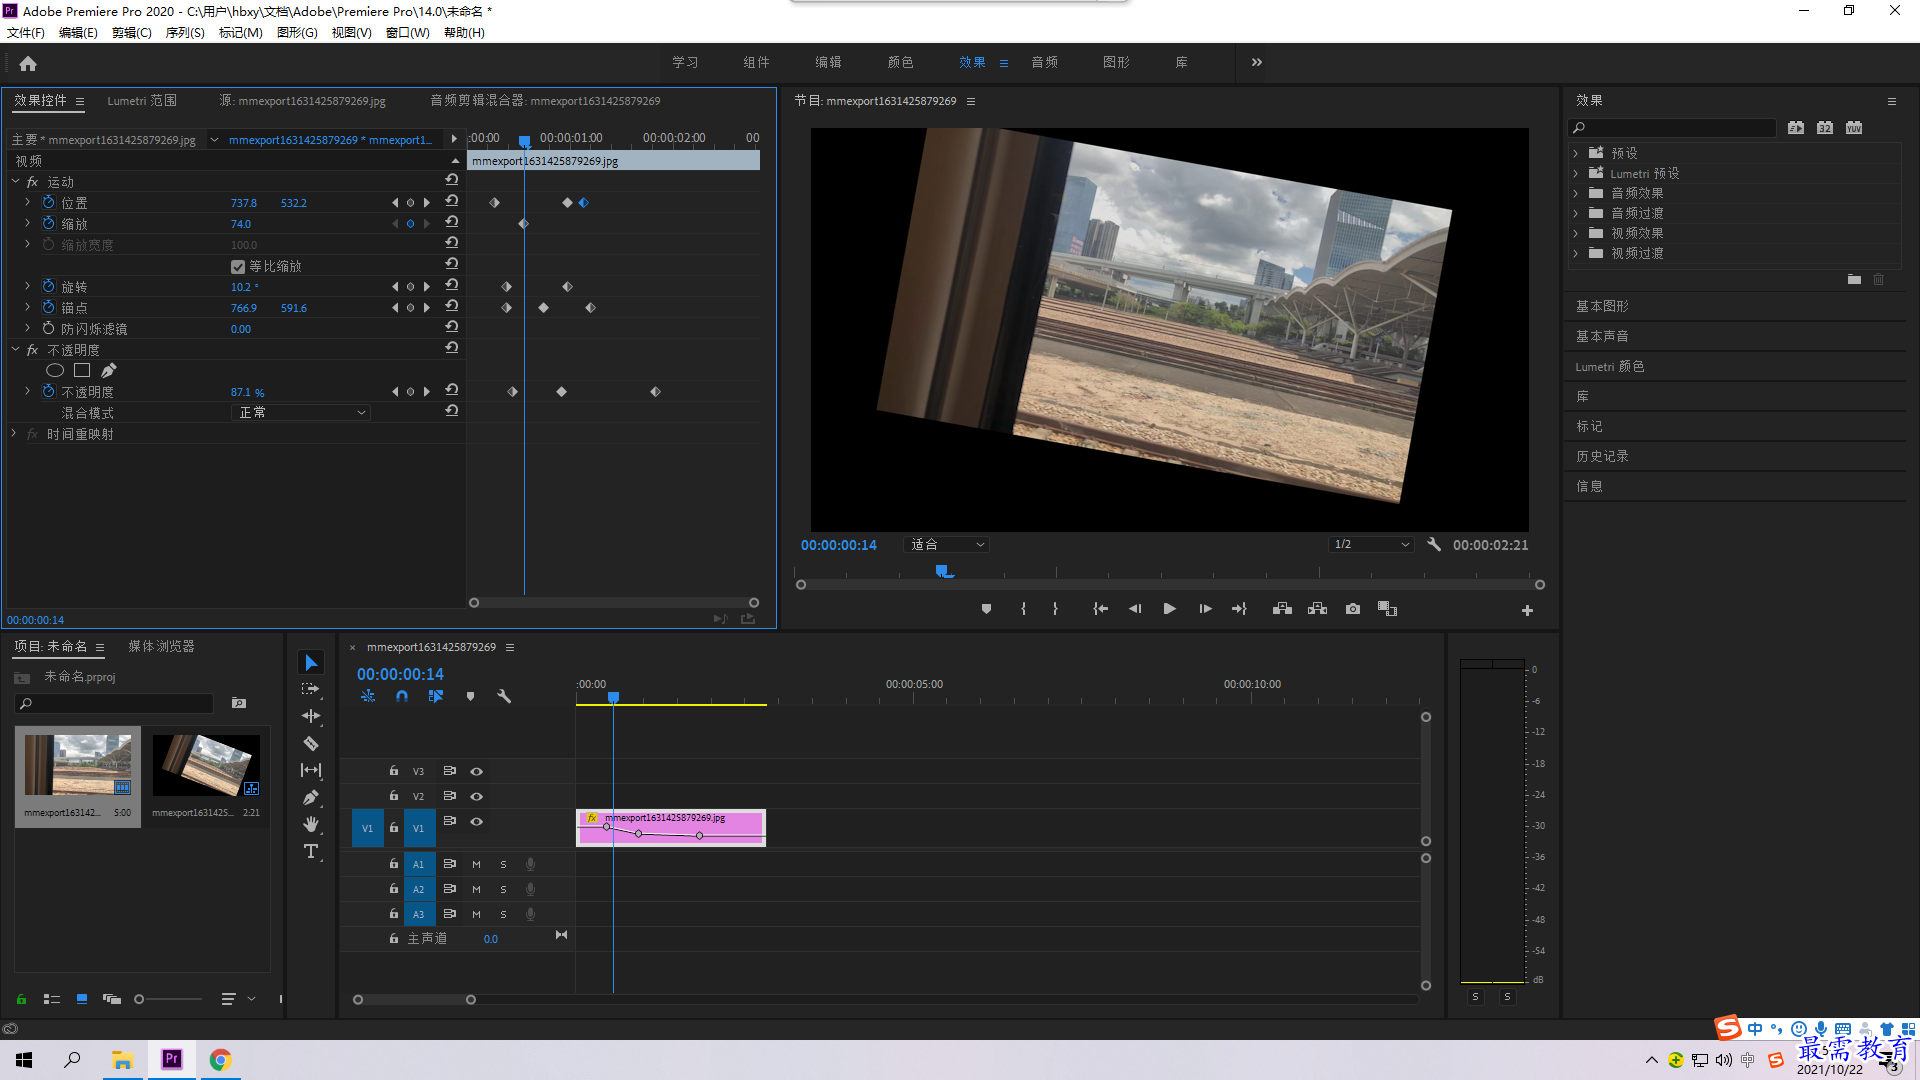Open History panel

tap(1602, 456)
